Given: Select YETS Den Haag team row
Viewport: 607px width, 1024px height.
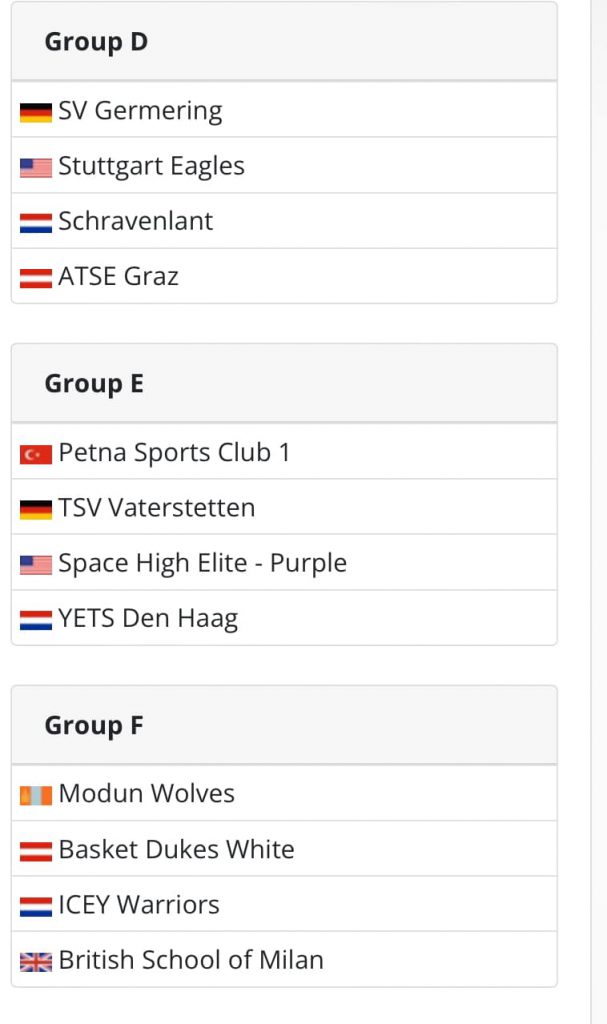Looking at the screenshot, I should tap(284, 618).
